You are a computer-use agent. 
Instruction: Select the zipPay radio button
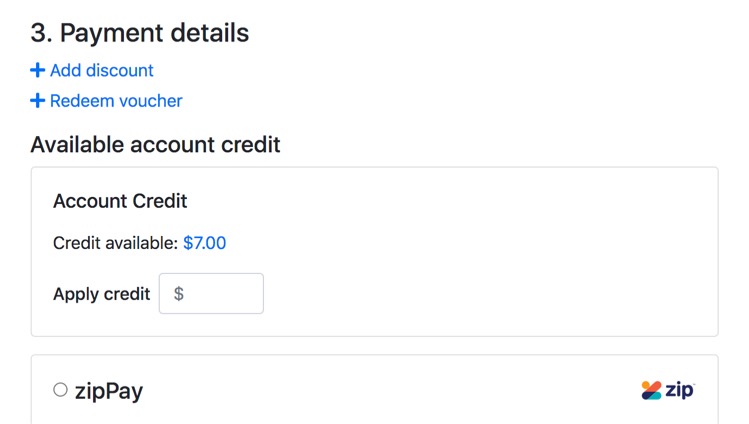61,390
